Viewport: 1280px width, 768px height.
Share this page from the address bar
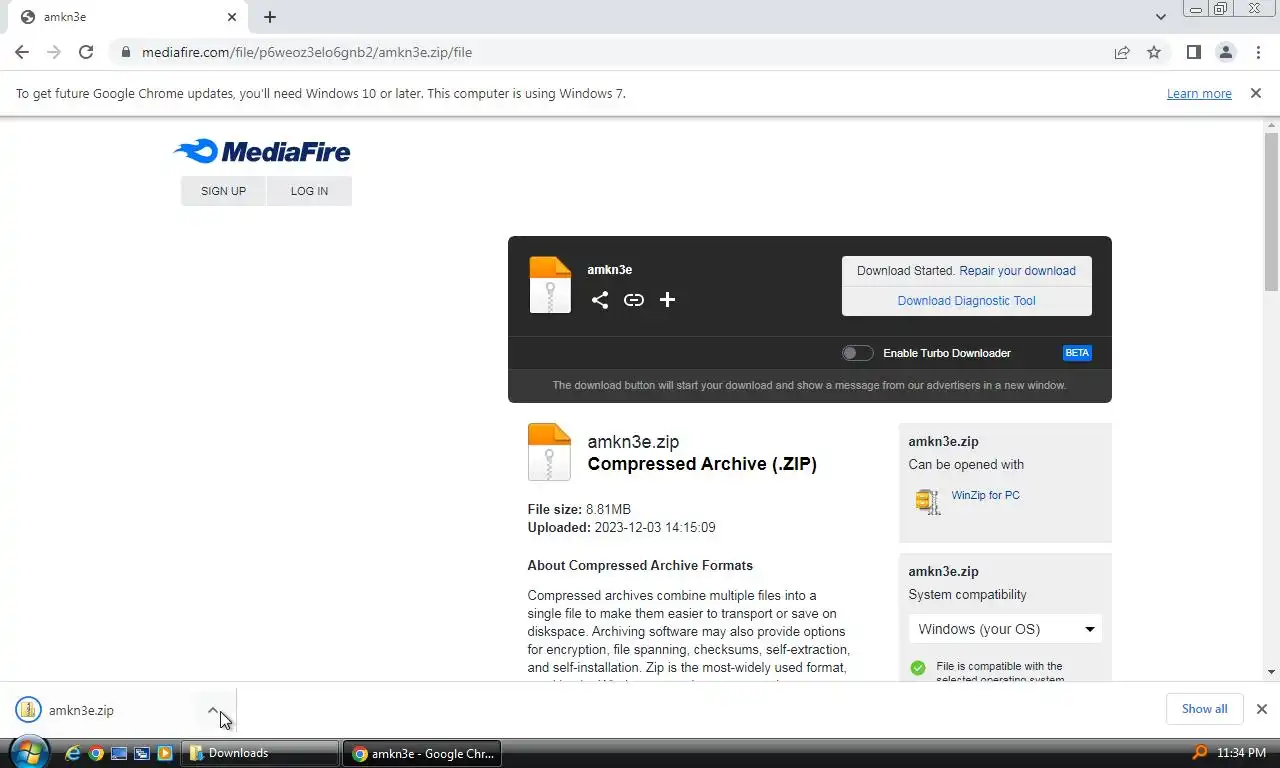[x=1122, y=52]
